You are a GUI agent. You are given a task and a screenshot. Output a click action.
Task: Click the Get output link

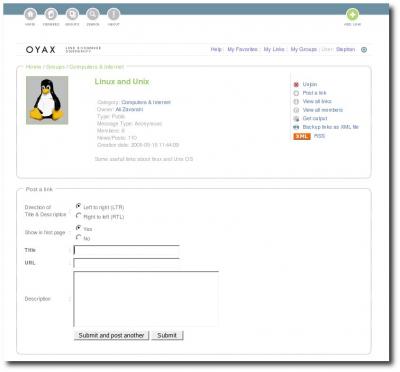click(315, 119)
